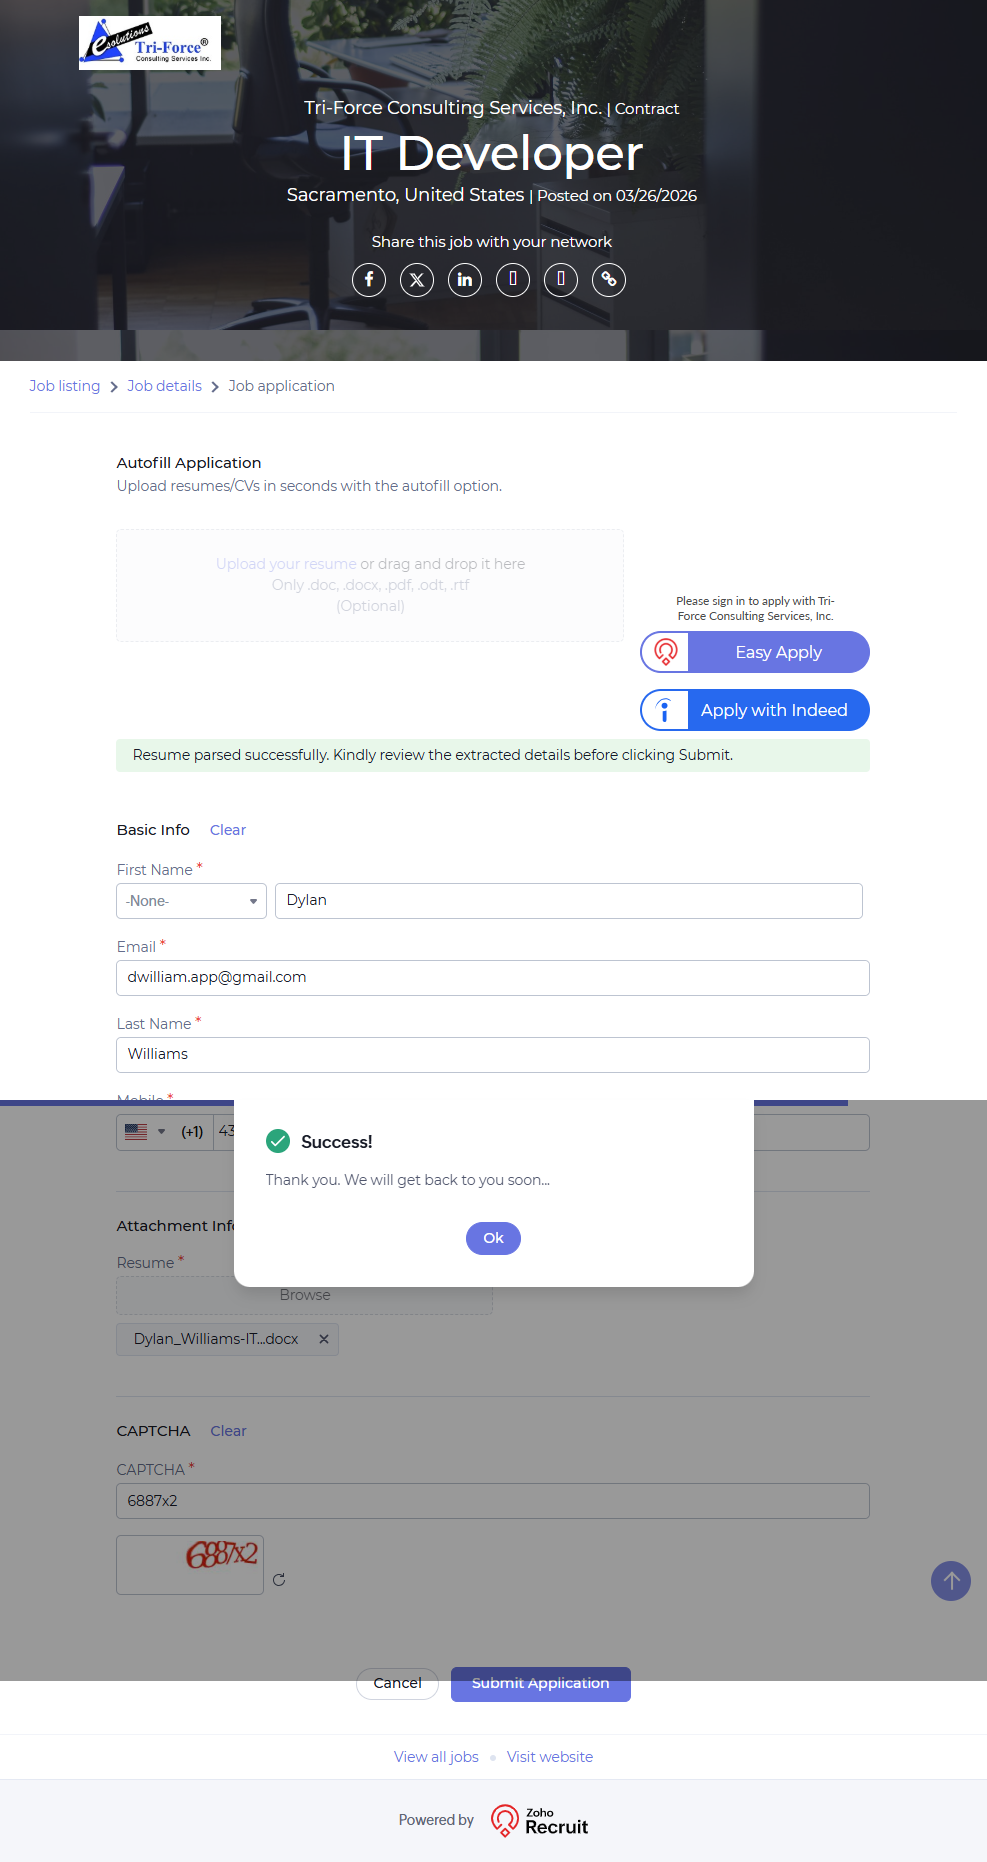This screenshot has height=1862, width=987.
Task: Click the Last Name field
Action: [x=493, y=1055]
